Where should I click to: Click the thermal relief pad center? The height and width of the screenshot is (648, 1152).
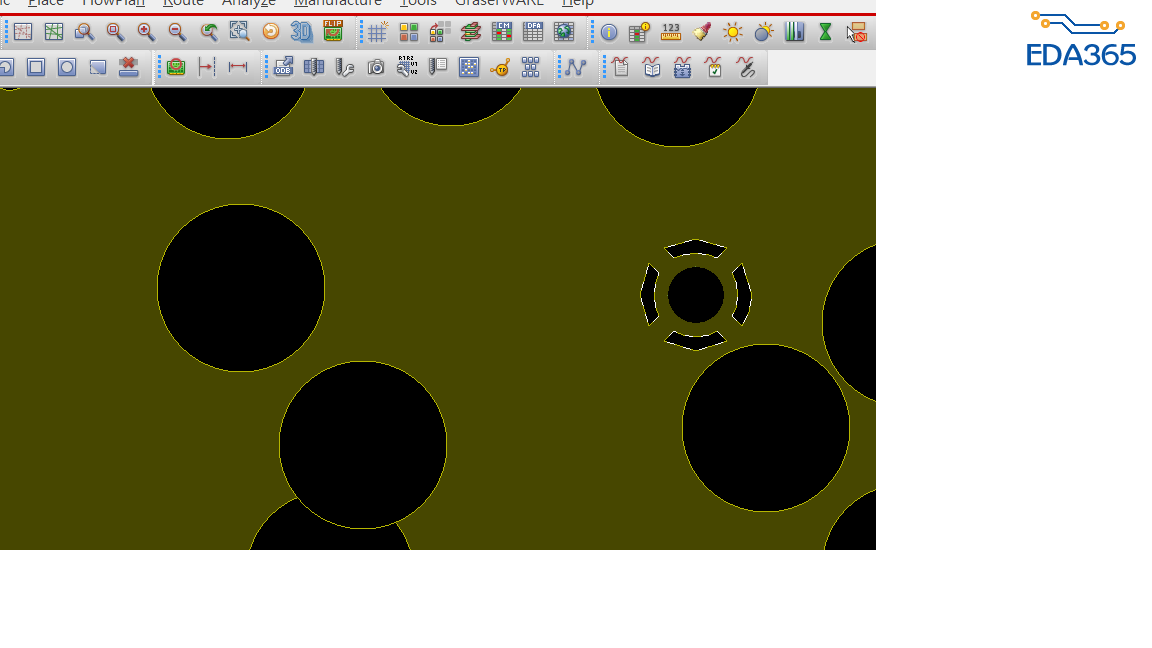tap(696, 295)
